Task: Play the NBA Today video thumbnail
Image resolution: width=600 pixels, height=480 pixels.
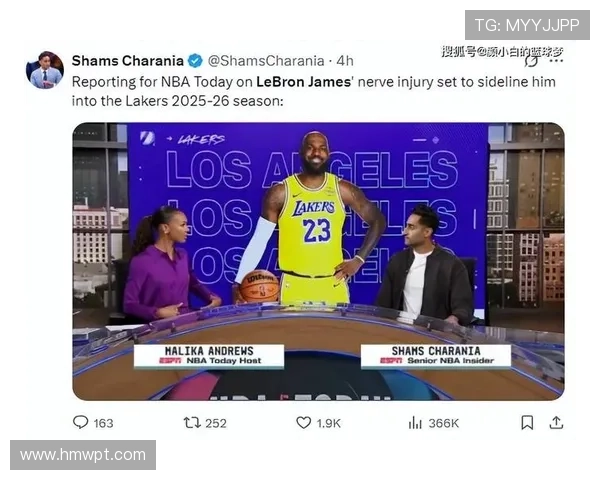Action: point(318,261)
